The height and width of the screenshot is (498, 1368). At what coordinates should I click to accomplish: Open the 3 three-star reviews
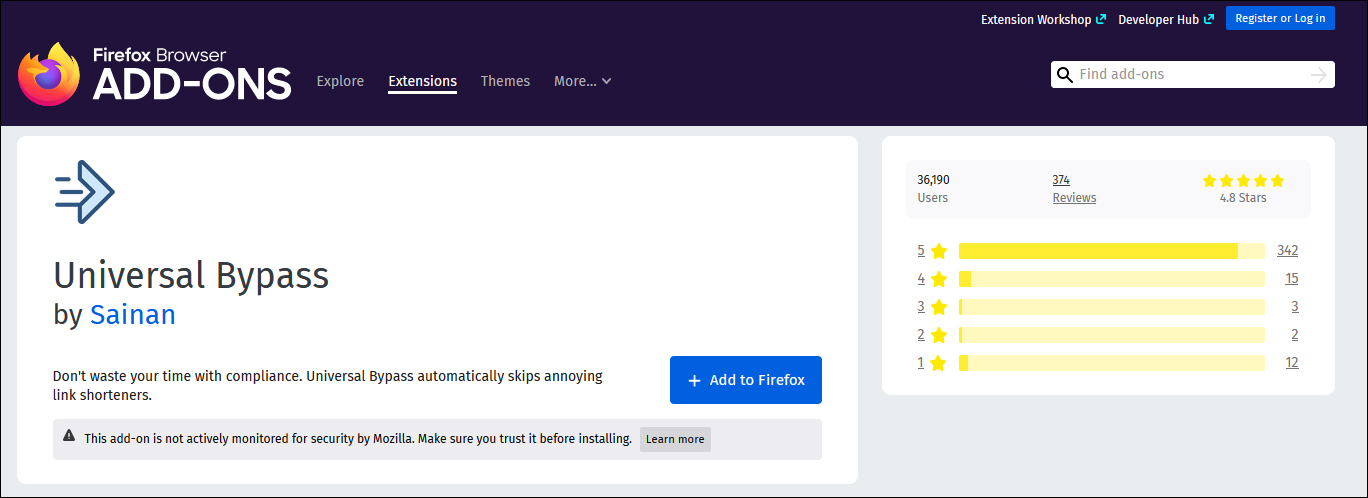click(1295, 307)
